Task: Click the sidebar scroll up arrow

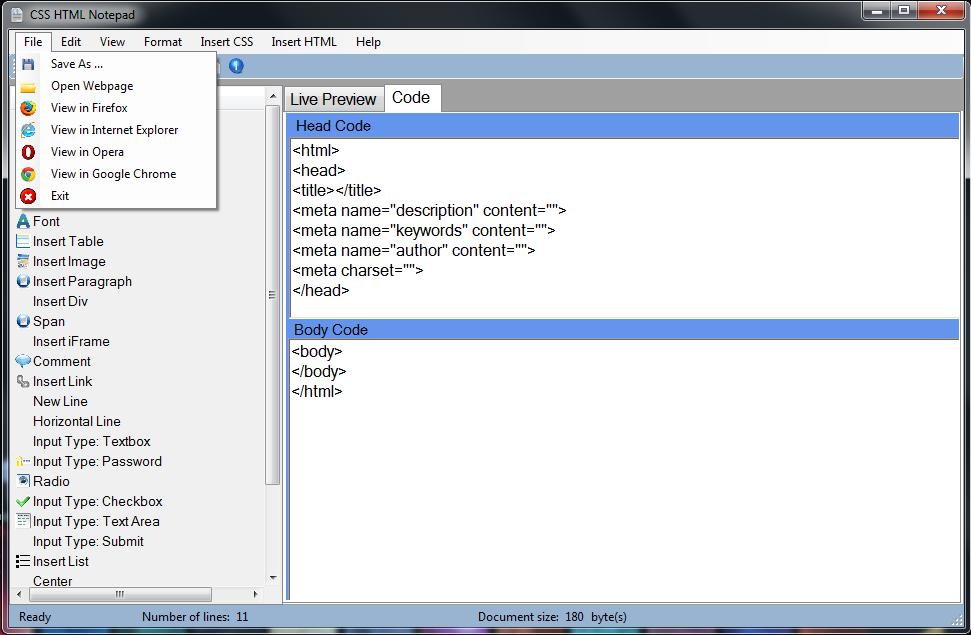Action: [x=273, y=96]
